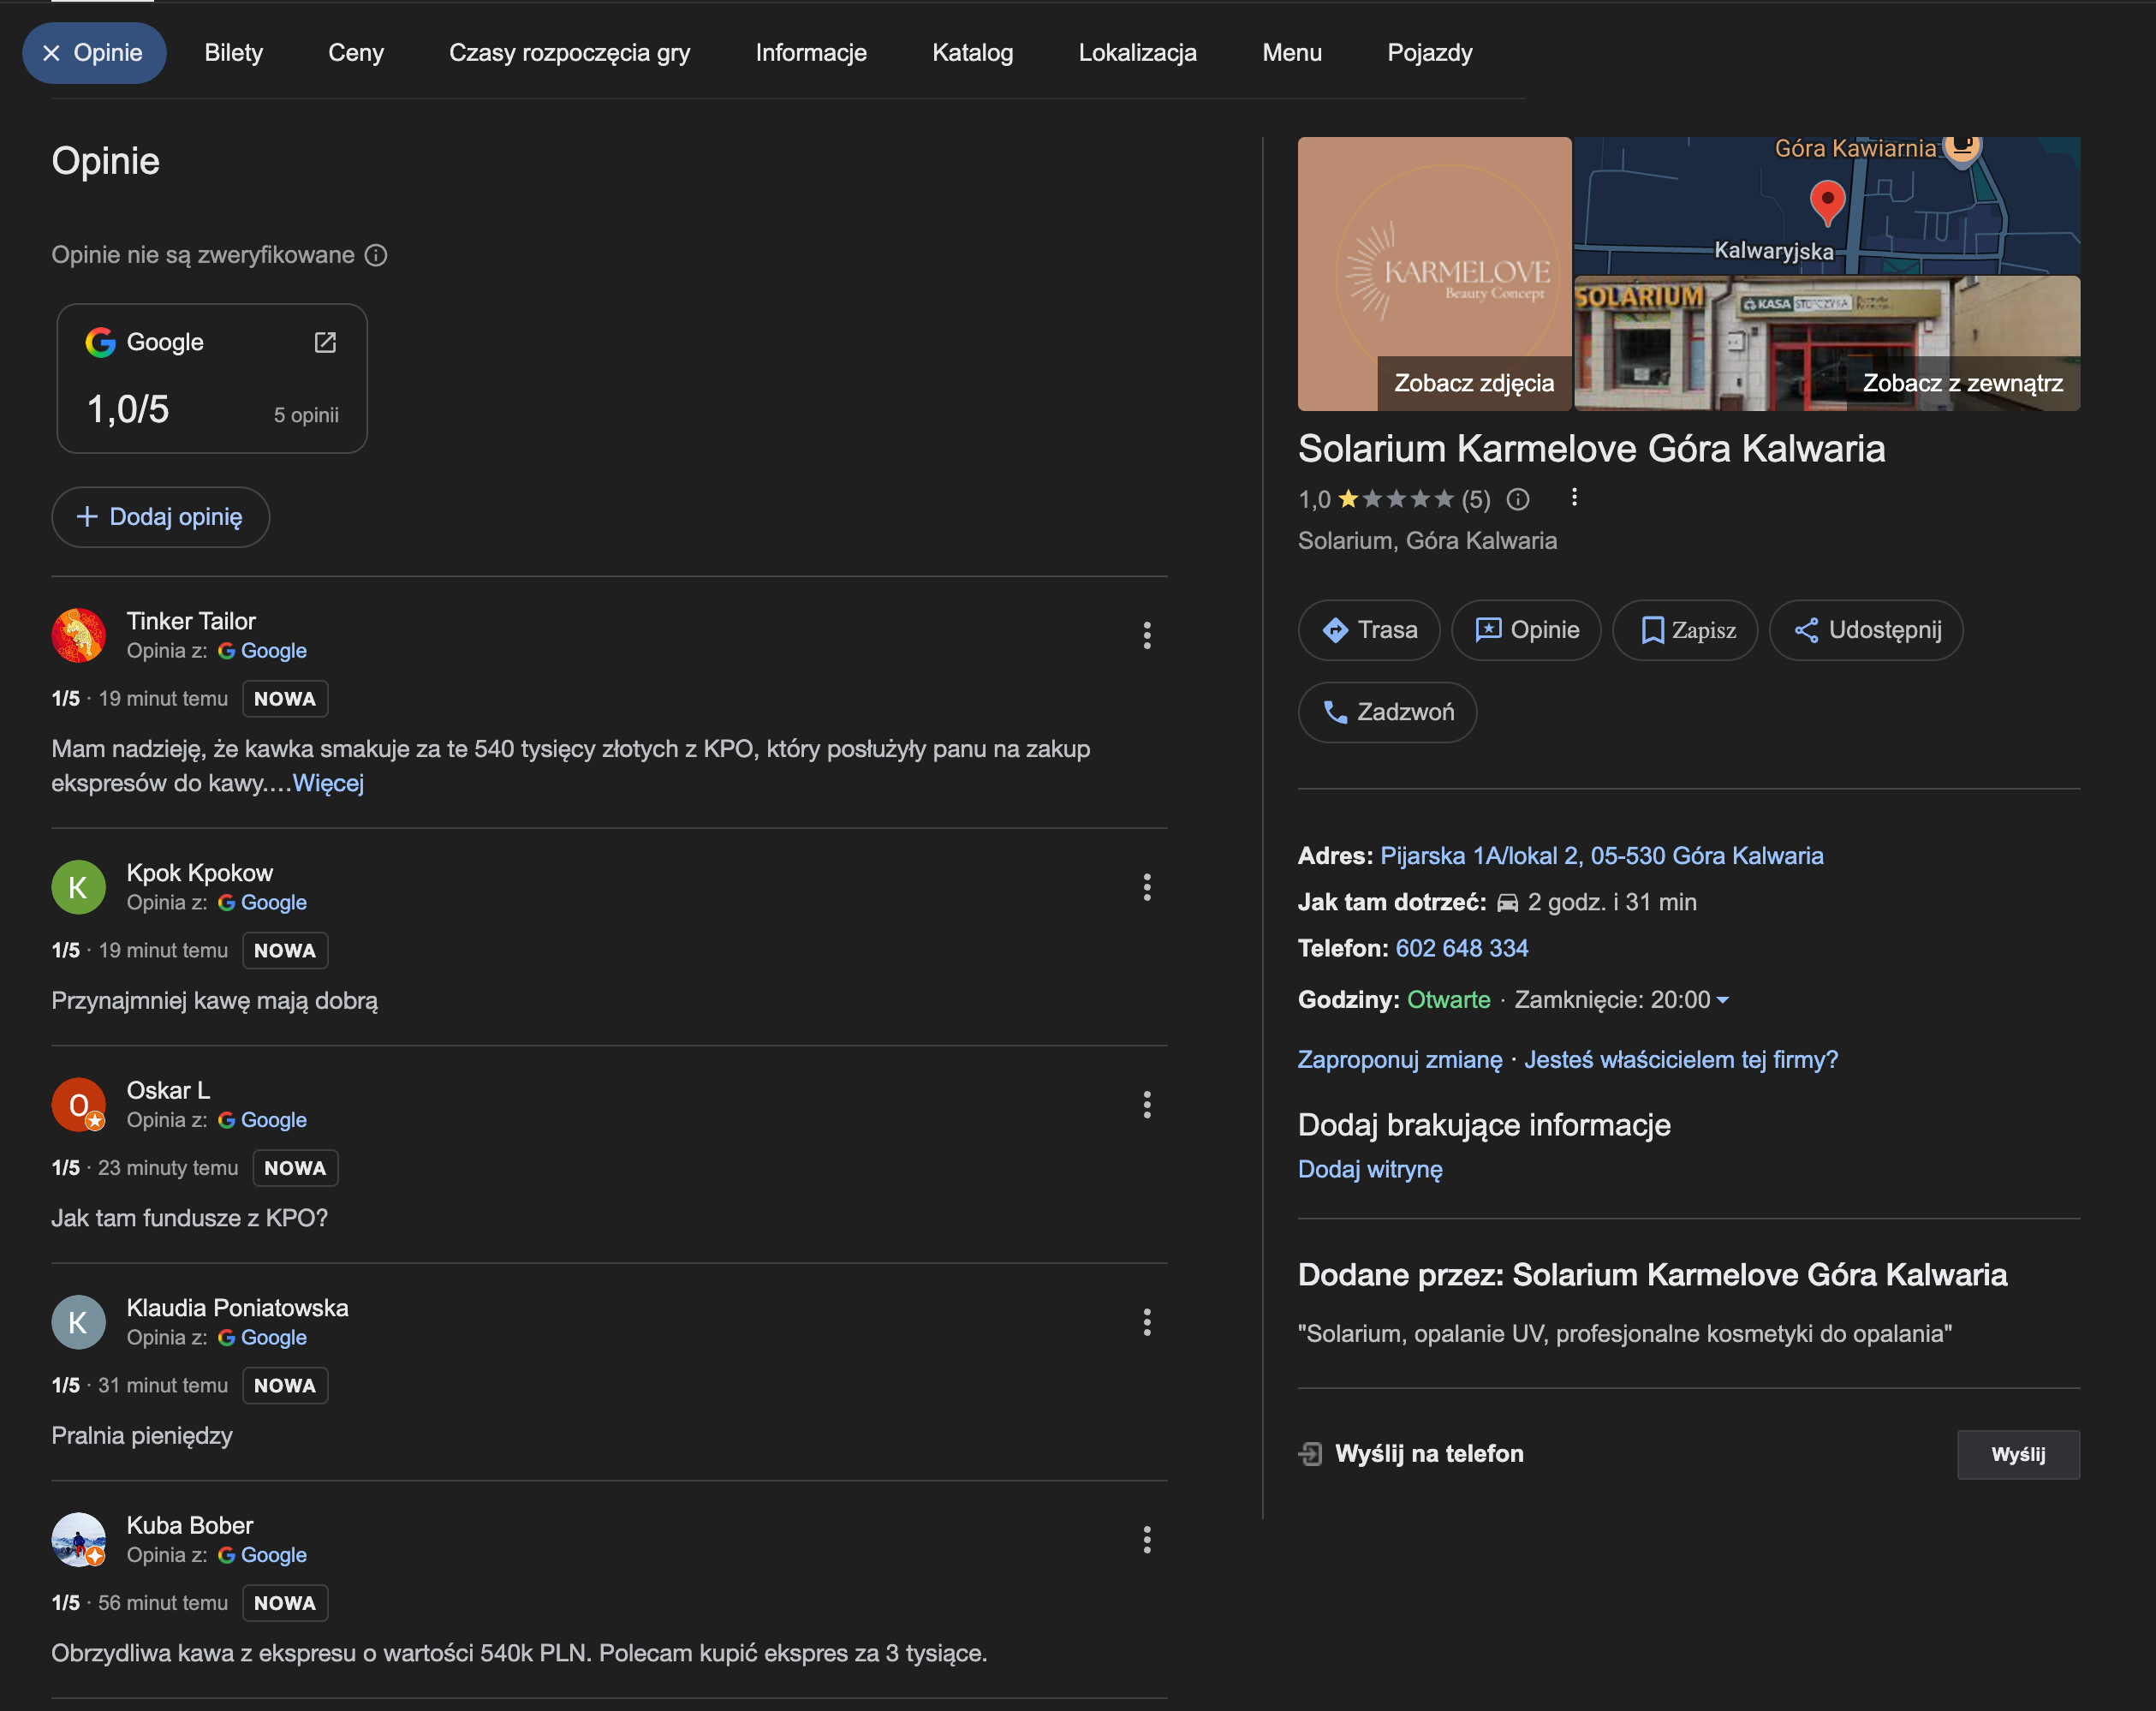This screenshot has height=1711, width=2156.
Task: Open menu for Klaudia Poniatowska review
Action: coord(1146,1322)
